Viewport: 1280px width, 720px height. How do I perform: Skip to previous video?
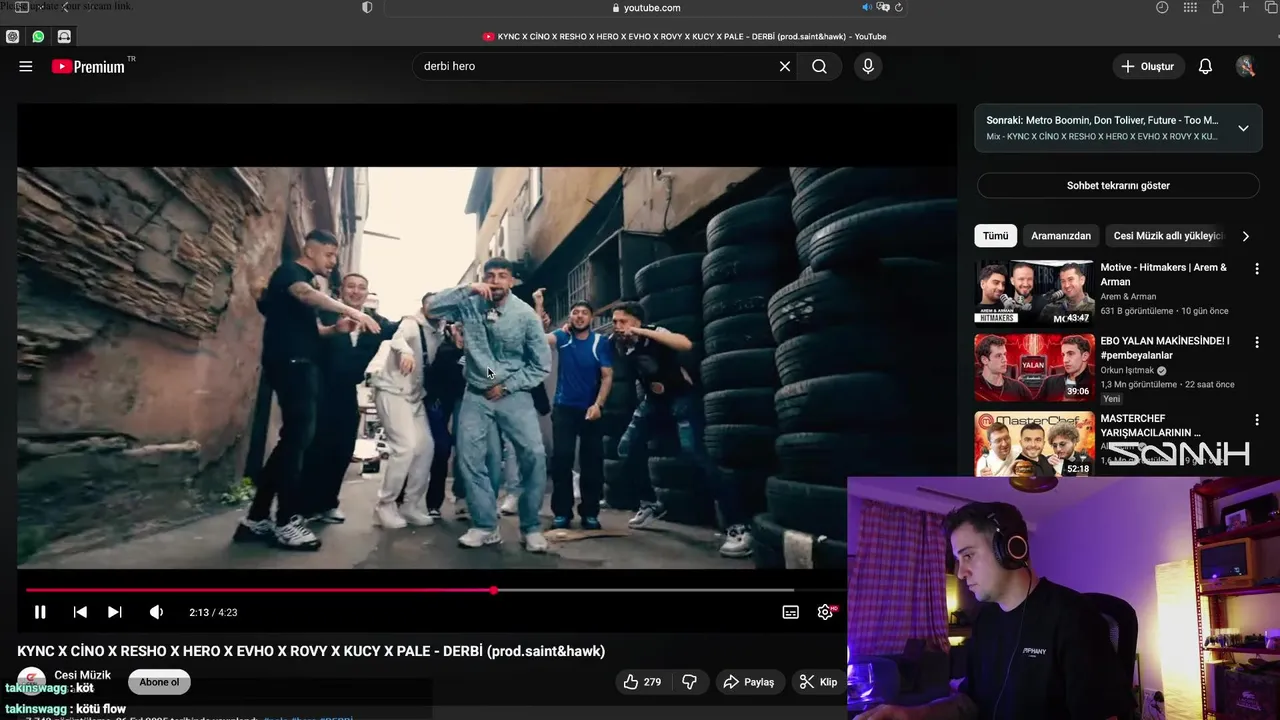[x=80, y=612]
